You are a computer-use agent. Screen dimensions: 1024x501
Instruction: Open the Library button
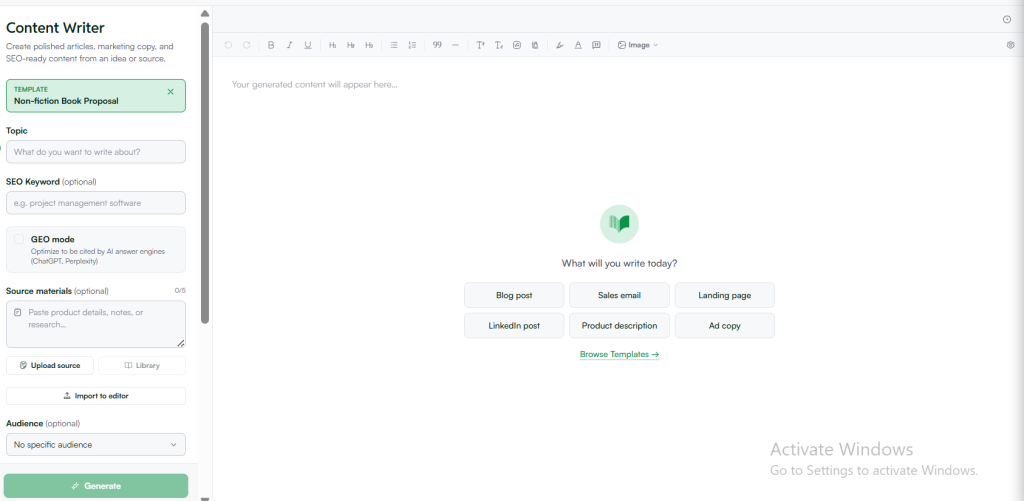tap(142, 365)
